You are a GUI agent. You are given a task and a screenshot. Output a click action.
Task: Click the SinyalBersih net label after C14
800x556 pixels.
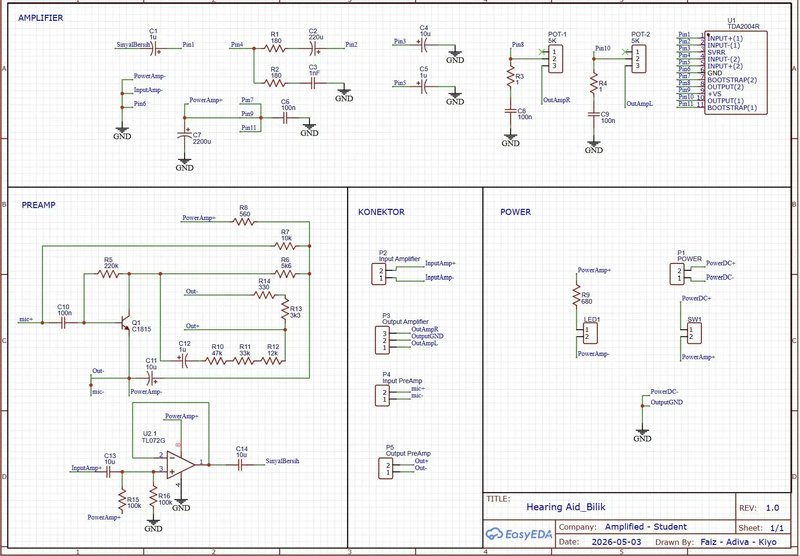pos(282,461)
